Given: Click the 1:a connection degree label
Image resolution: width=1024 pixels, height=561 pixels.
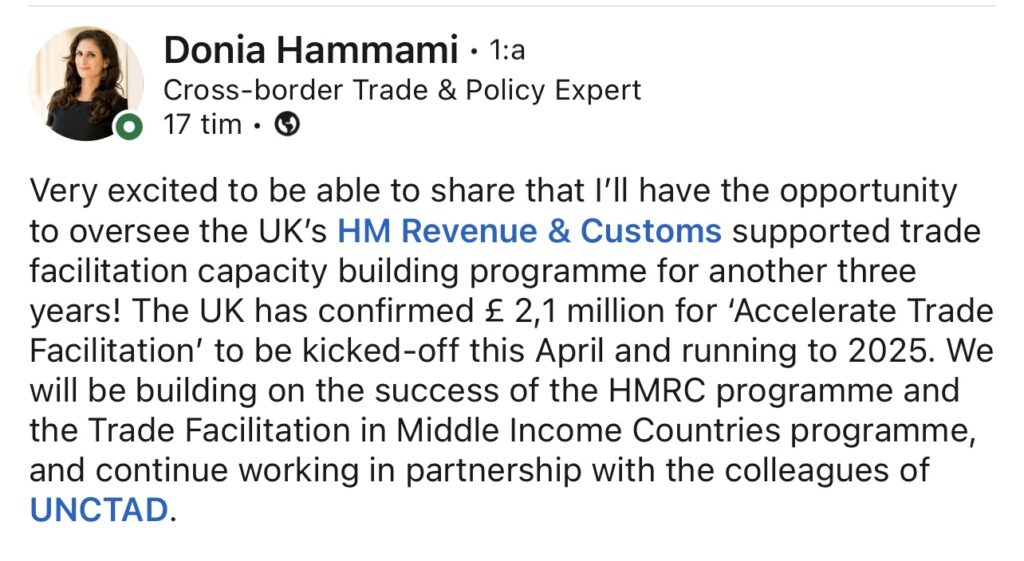Looking at the screenshot, I should [x=506, y=50].
